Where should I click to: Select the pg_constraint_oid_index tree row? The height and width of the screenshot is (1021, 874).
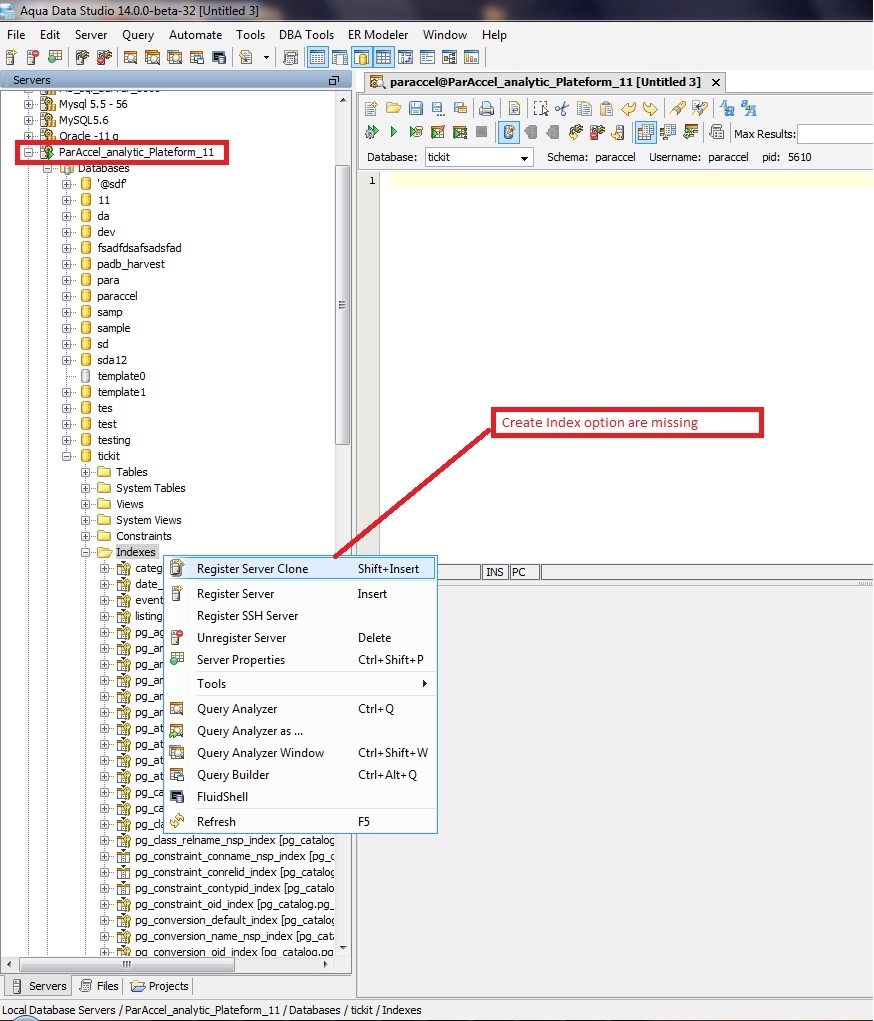coord(234,904)
